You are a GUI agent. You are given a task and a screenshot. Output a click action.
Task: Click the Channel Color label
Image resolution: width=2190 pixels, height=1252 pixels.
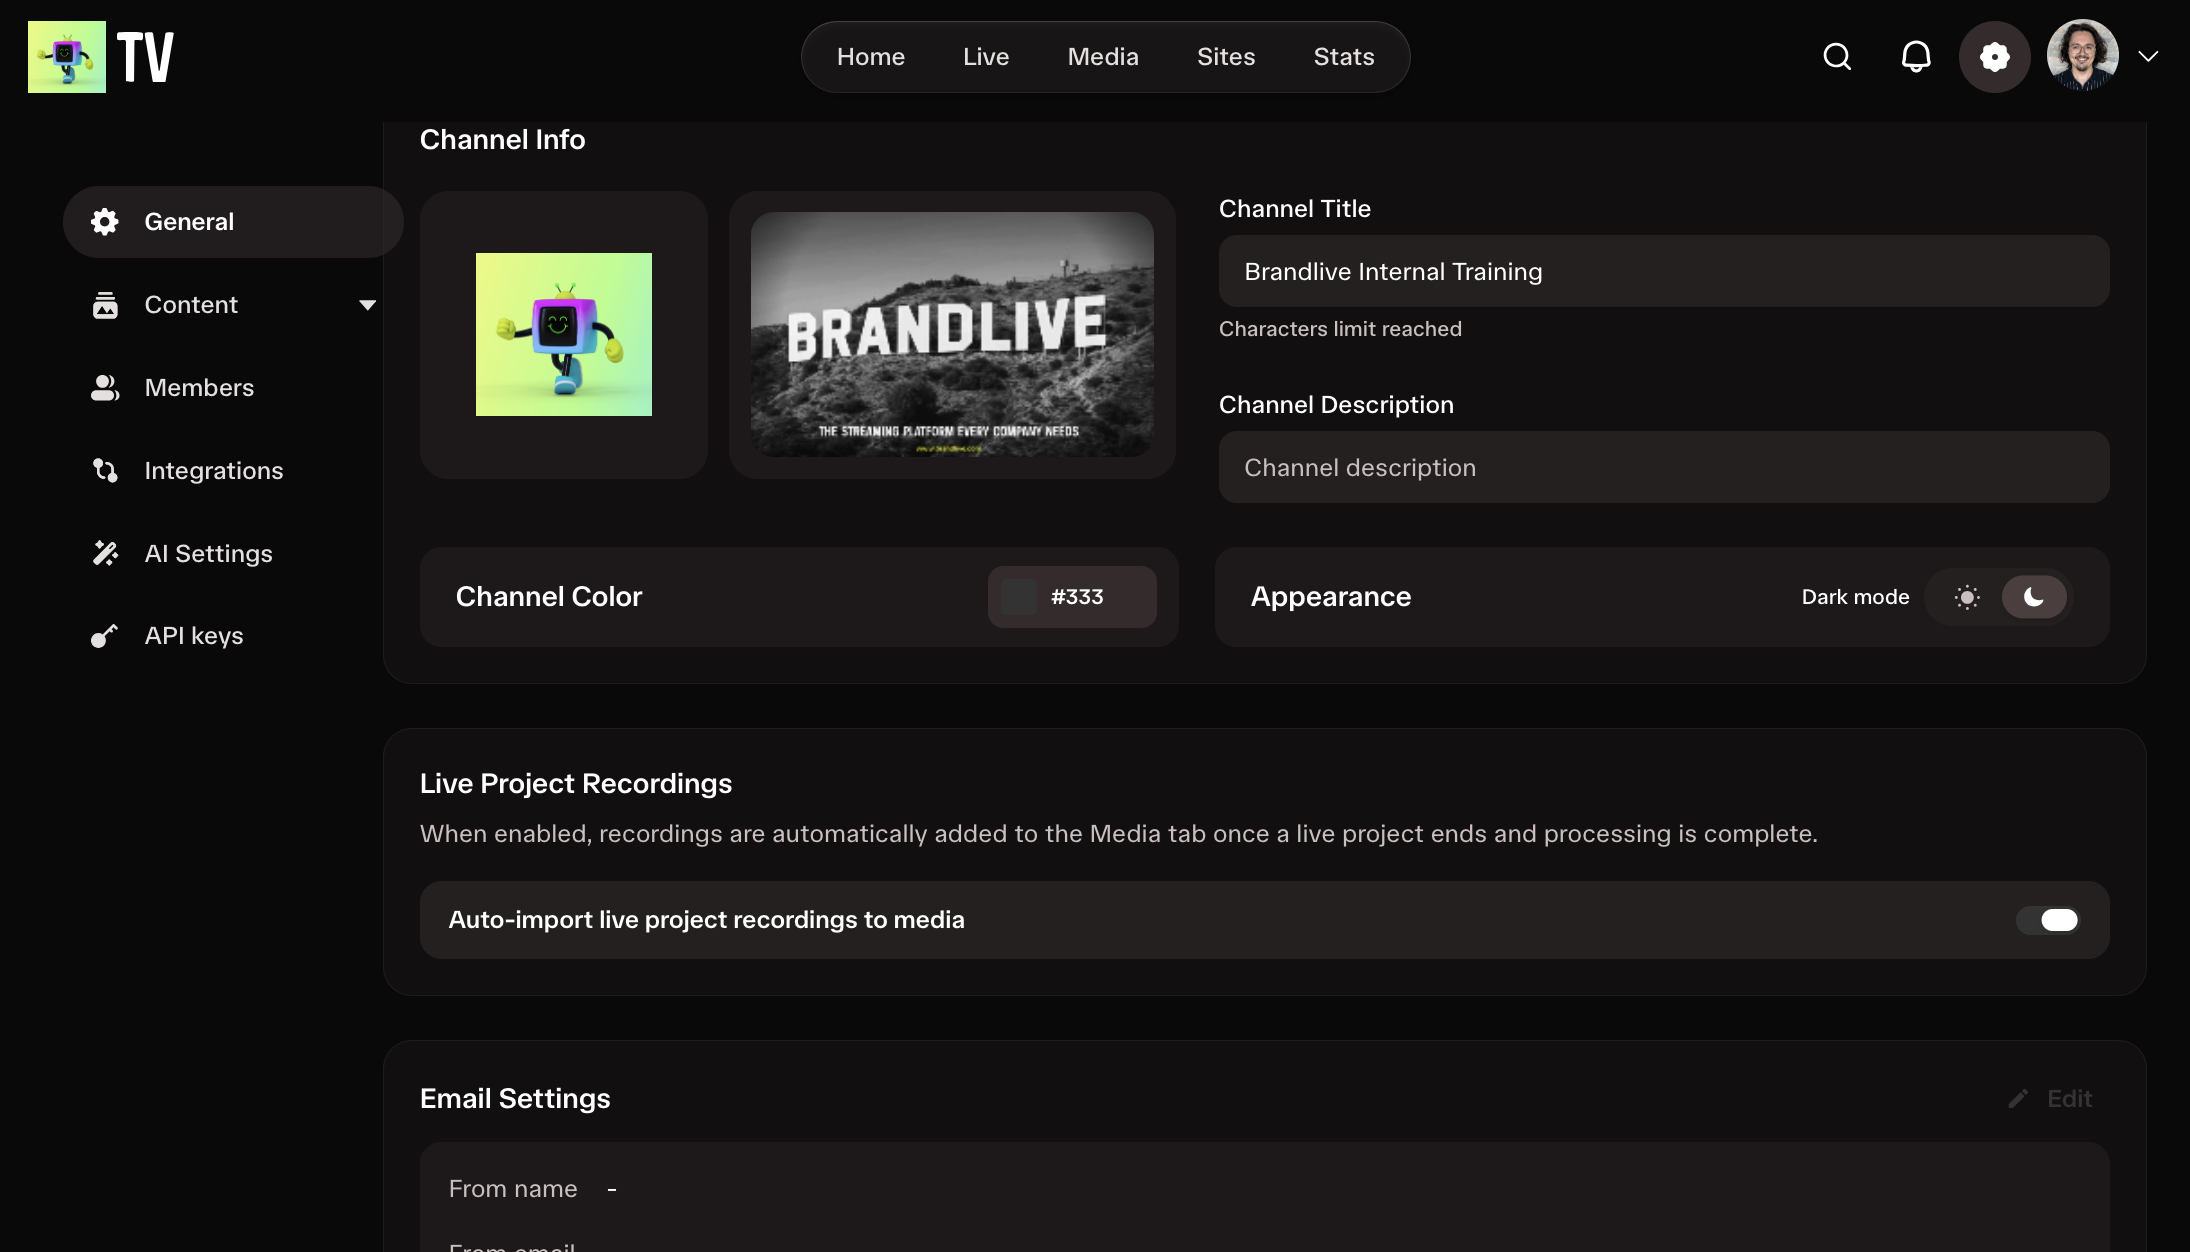coord(549,597)
